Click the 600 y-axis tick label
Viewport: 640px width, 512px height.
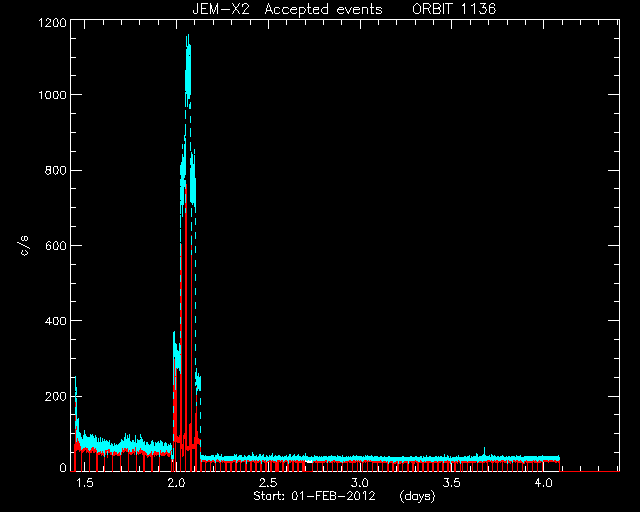click(x=55, y=245)
